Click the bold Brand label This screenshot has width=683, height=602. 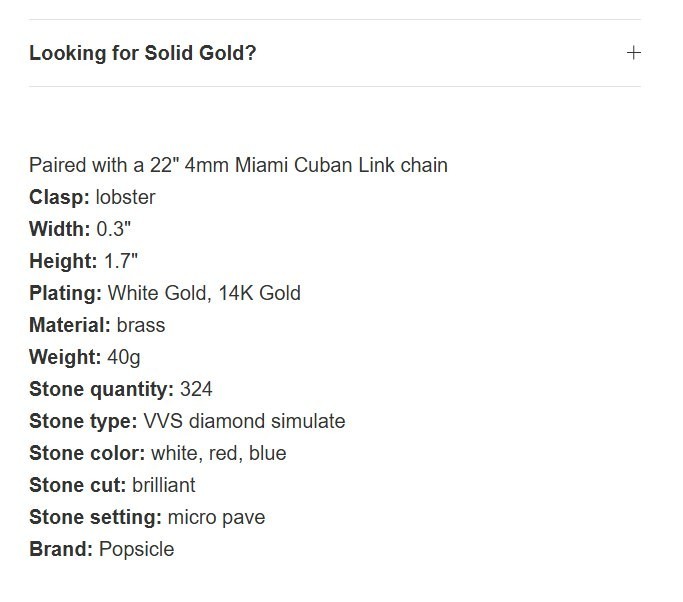pyautogui.click(x=61, y=549)
